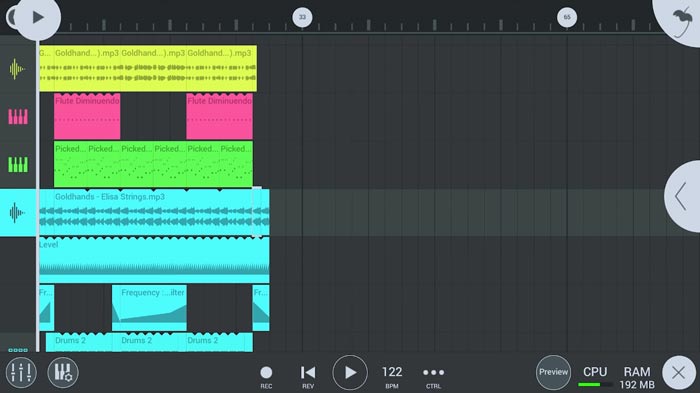Viewport: 700px width, 393px height.
Task: Play the song from bottom transport
Action: click(x=350, y=372)
